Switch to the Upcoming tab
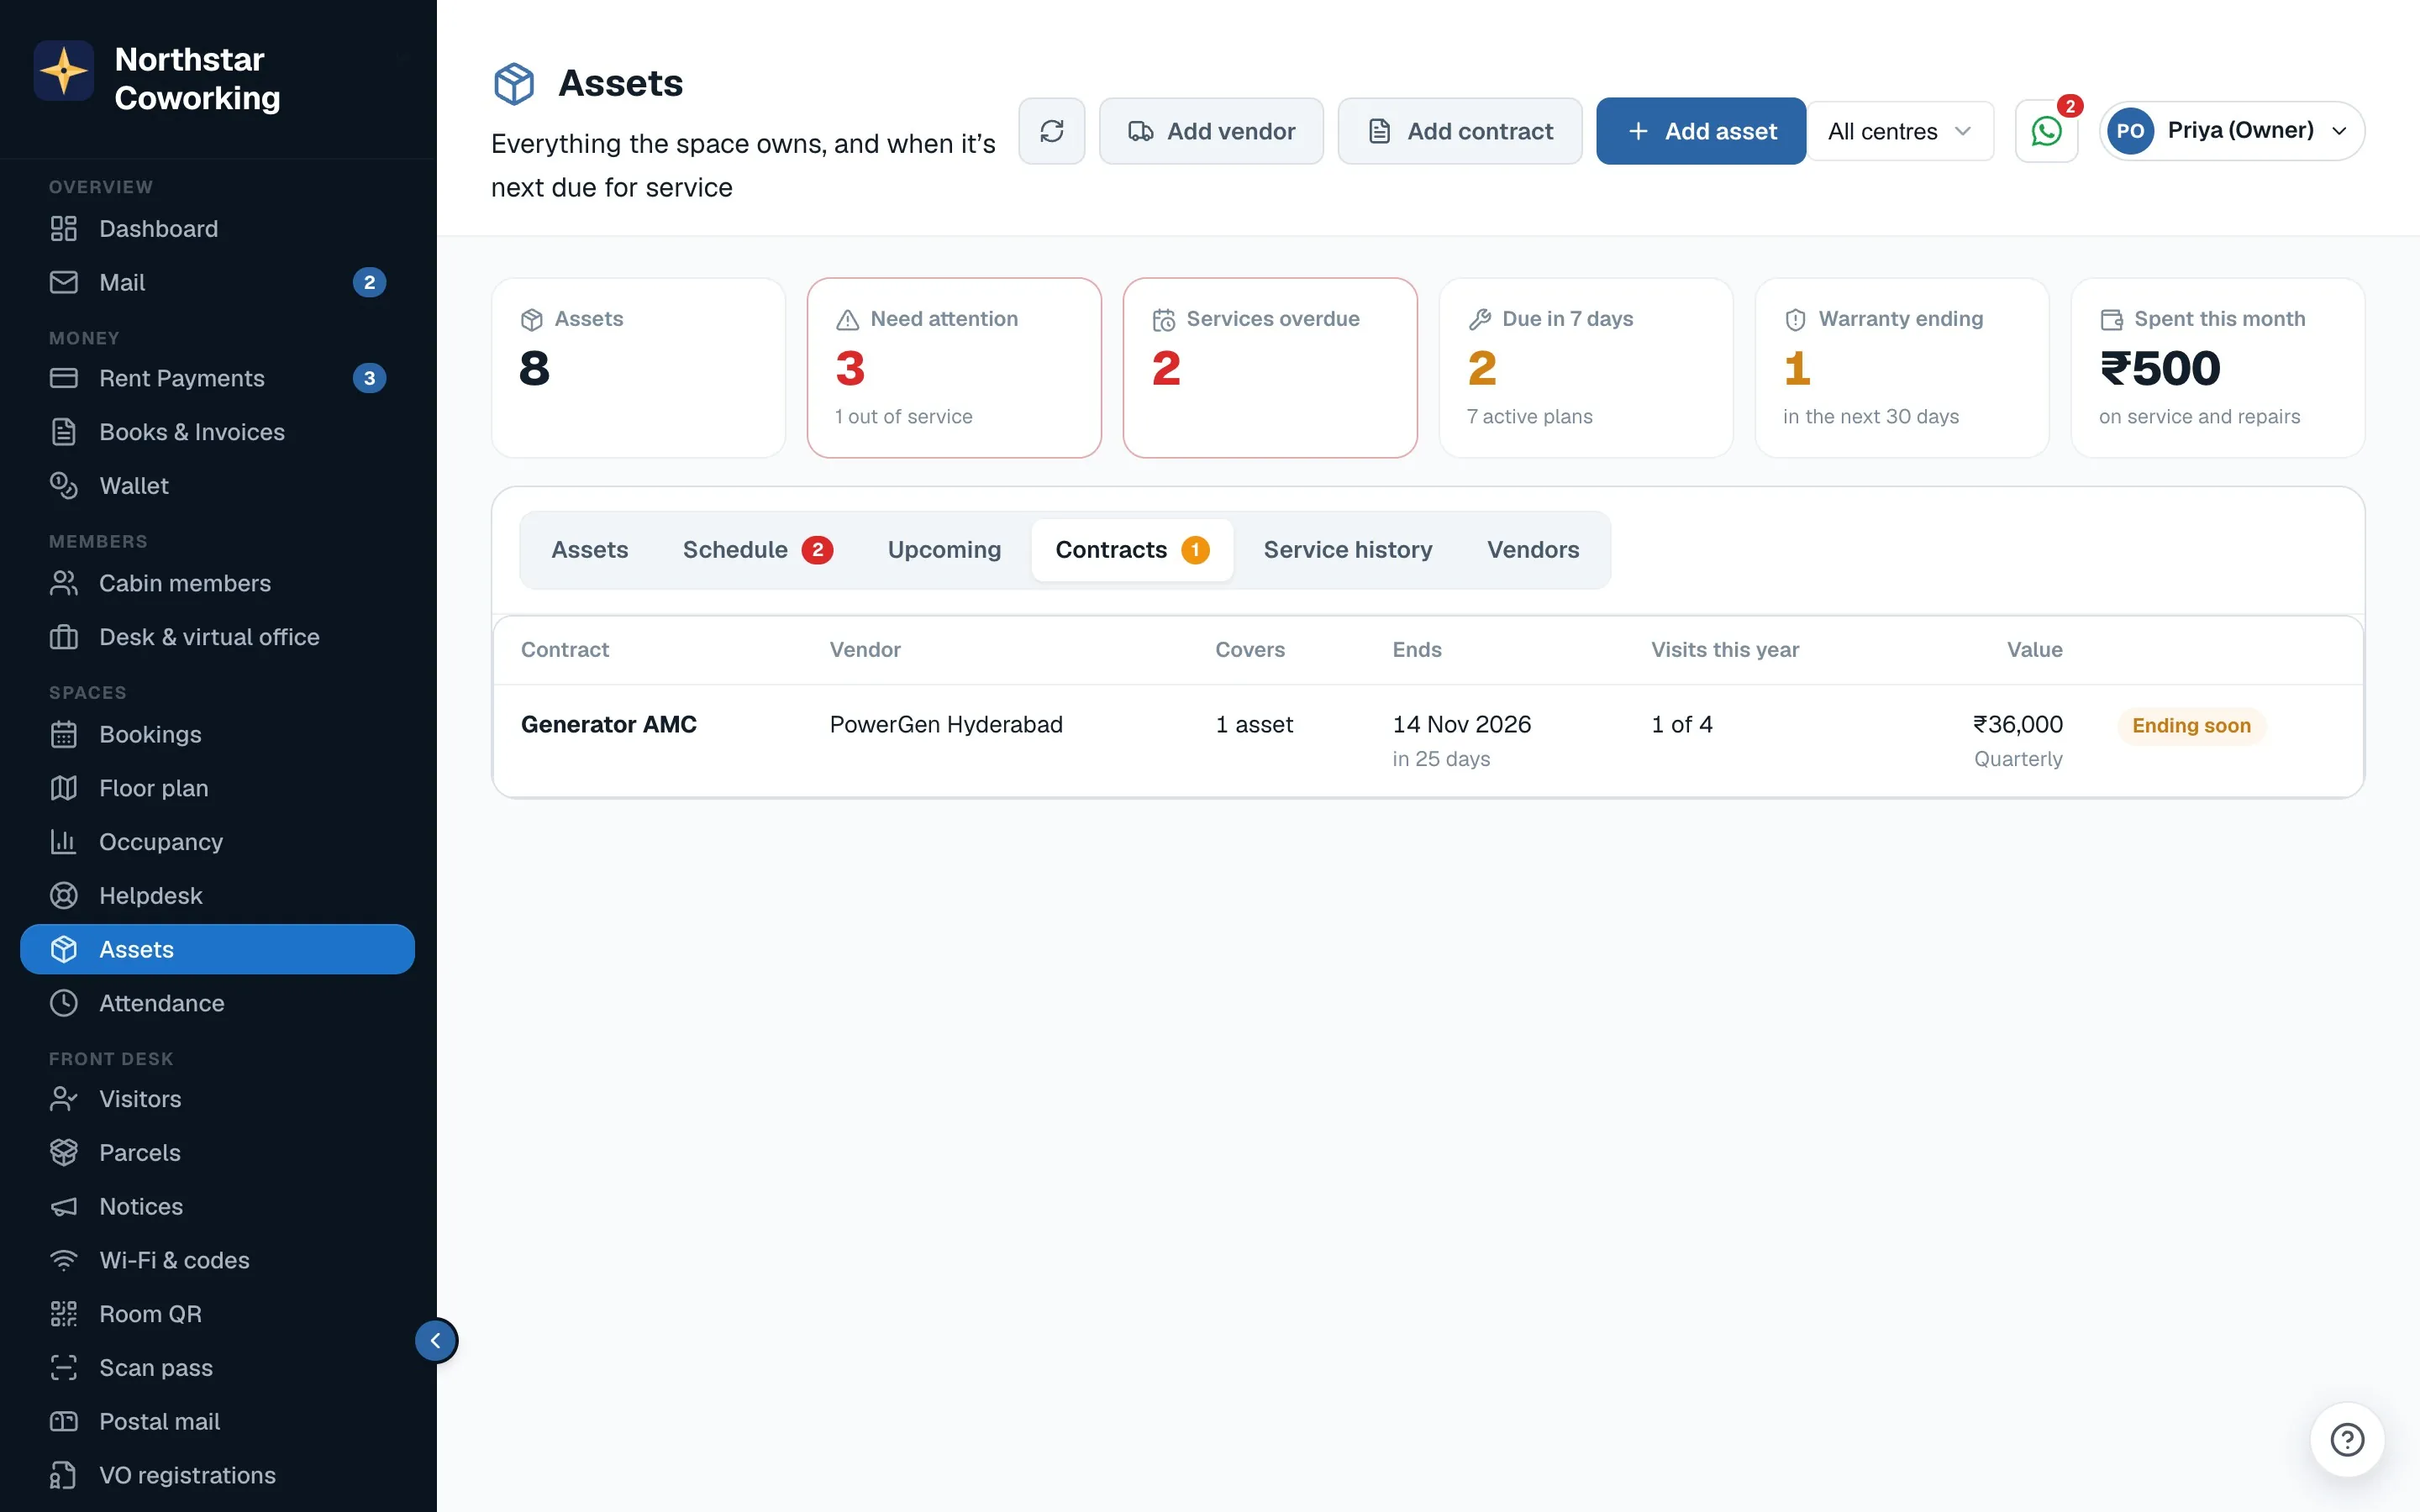The width and height of the screenshot is (2420, 1512). tap(944, 550)
